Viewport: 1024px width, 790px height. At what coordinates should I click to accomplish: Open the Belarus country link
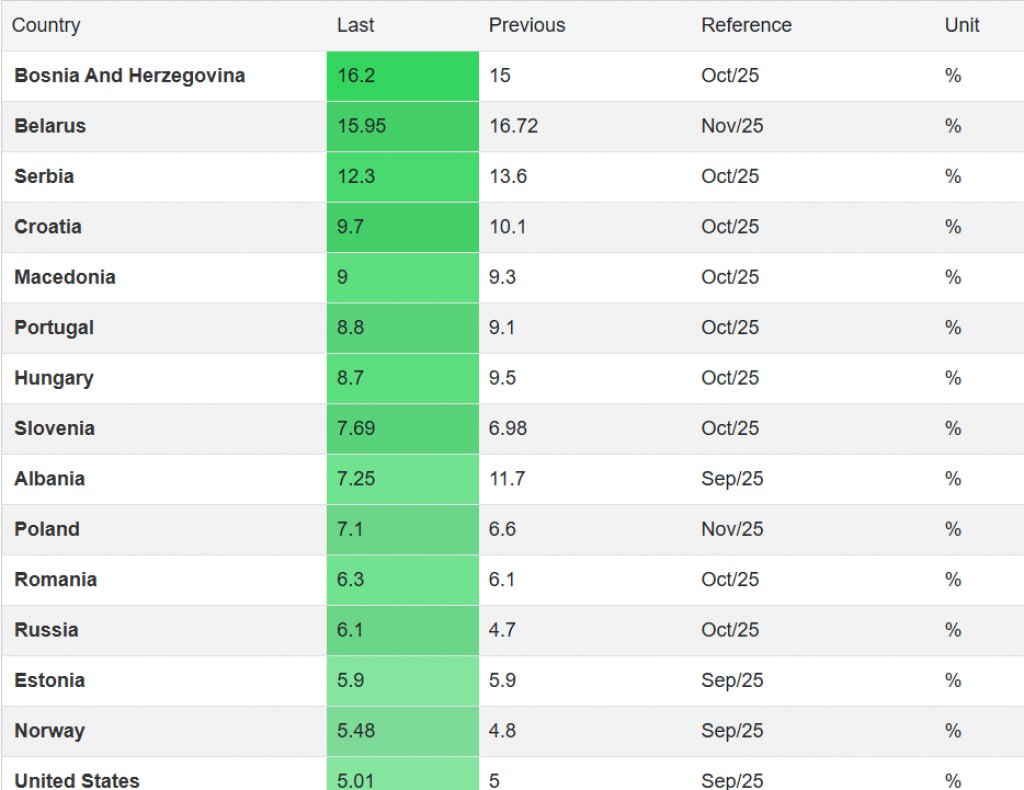tap(50, 126)
